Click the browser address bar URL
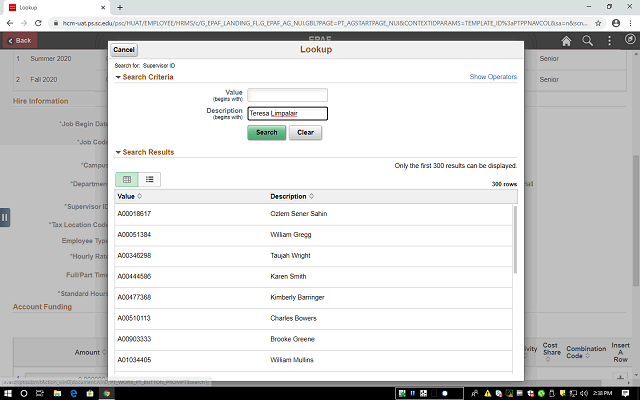The image size is (640, 400). 324,23
